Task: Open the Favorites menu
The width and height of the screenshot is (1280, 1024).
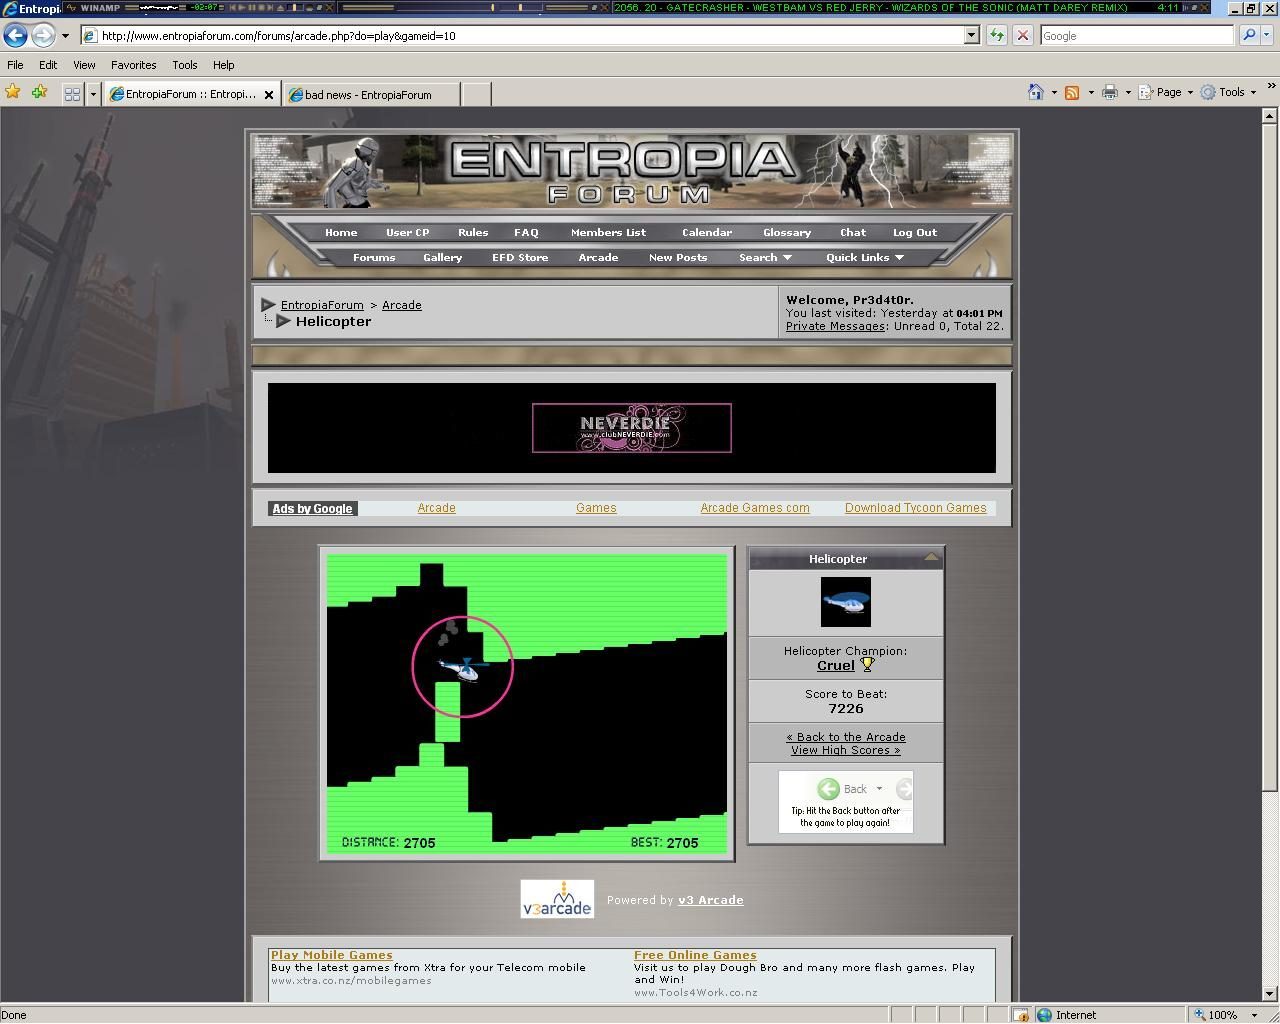Action: (x=133, y=64)
